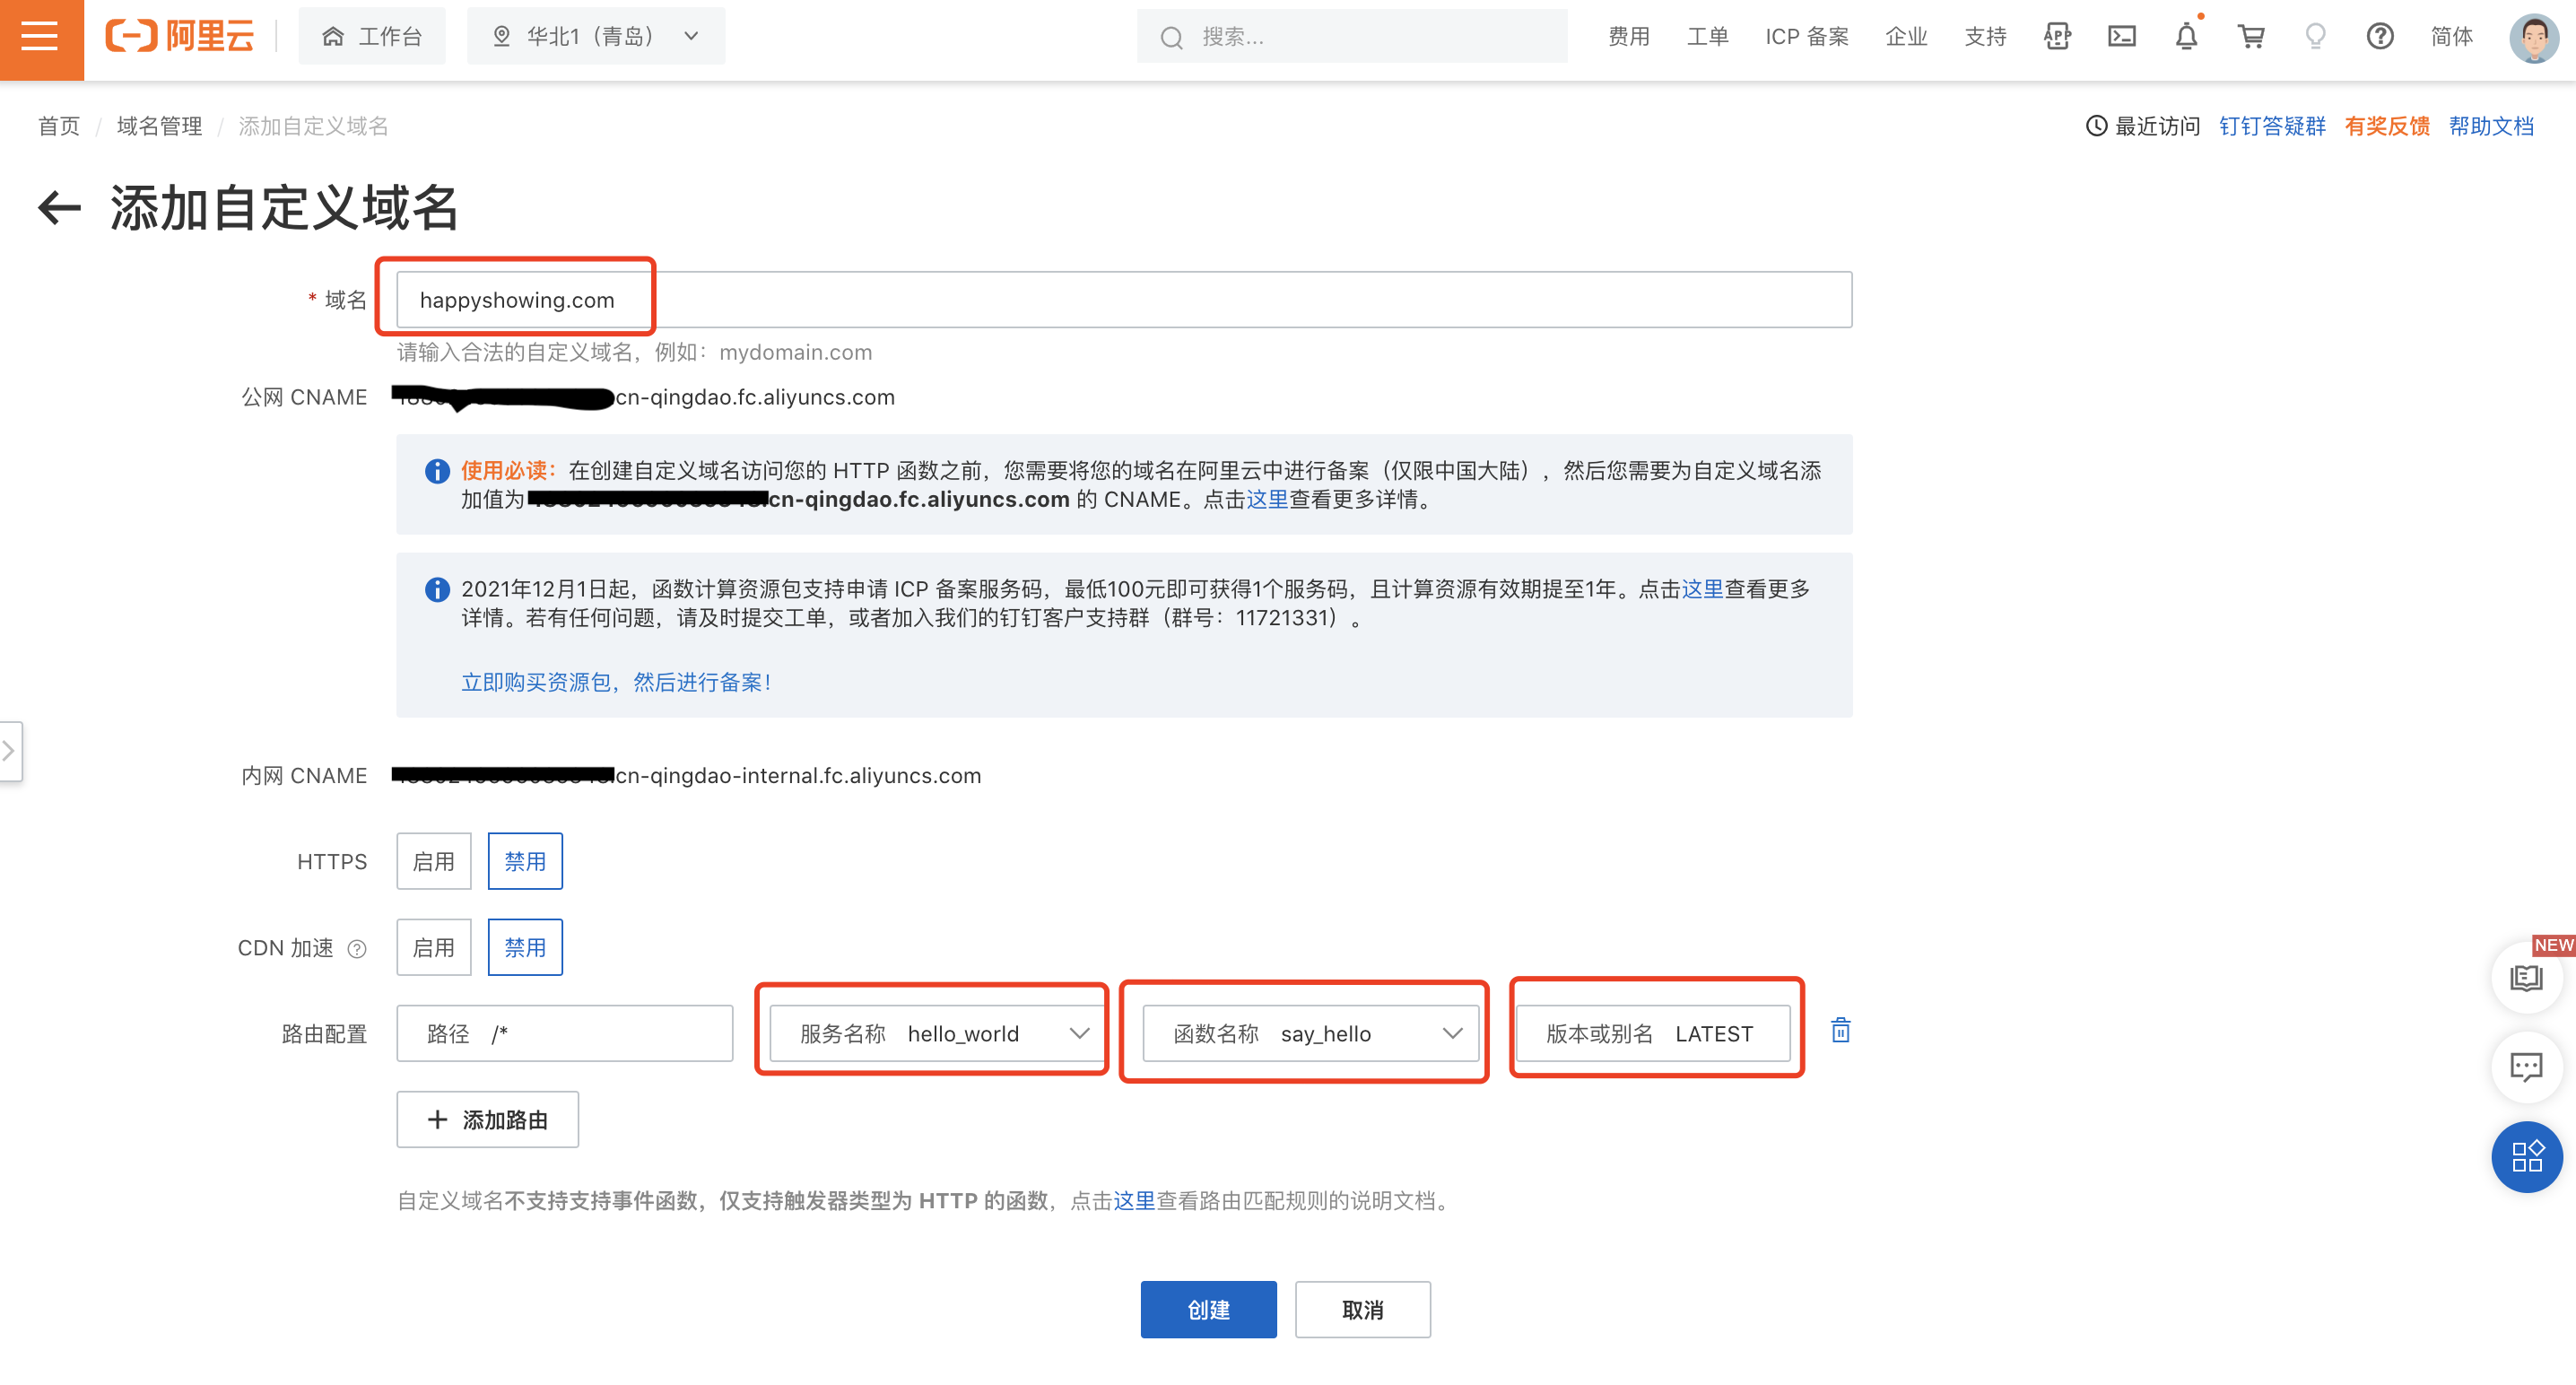Delete the route via trash icon
The width and height of the screenshot is (2576, 1385).
point(1840,1030)
